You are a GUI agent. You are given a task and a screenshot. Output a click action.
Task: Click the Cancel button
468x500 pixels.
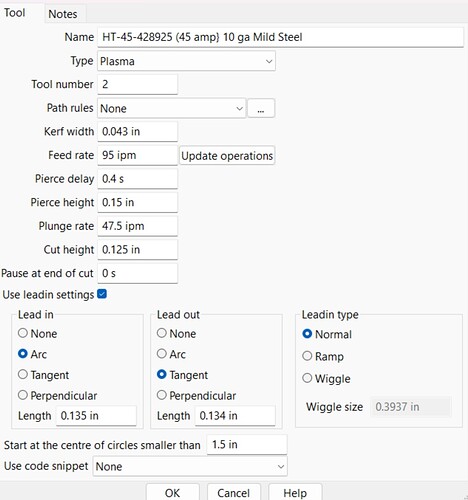pos(233,493)
